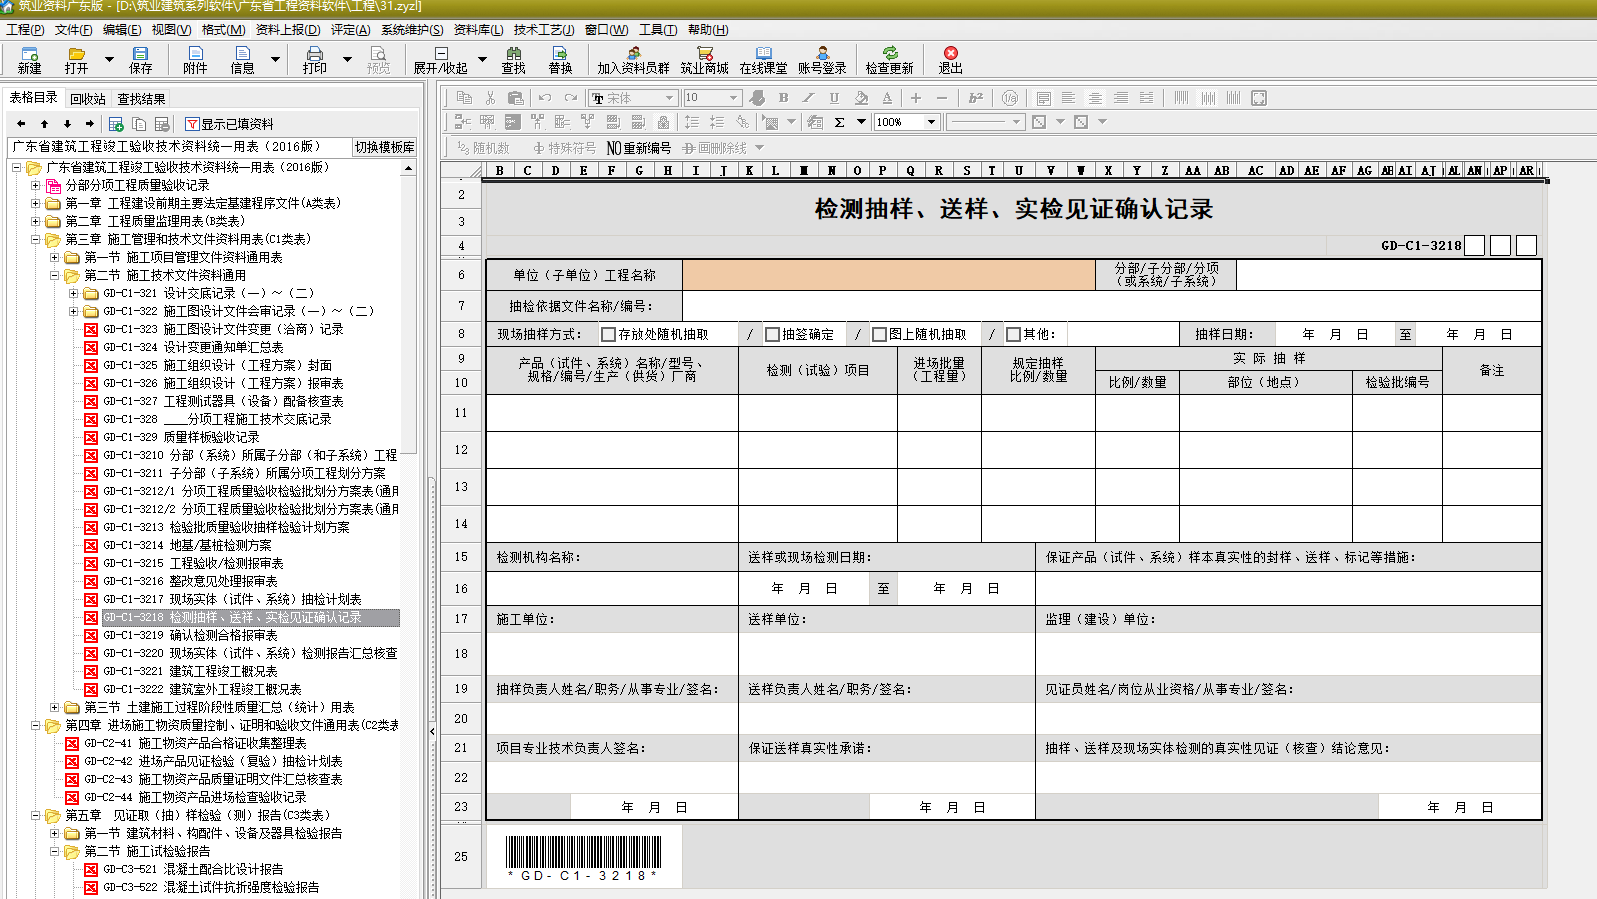The image size is (1597, 899).
Task: Click the 保存 (Save) icon
Action: [x=140, y=60]
